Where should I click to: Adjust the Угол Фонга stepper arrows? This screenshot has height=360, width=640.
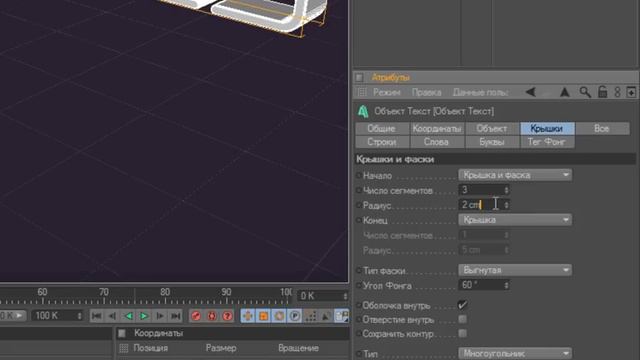point(507,285)
